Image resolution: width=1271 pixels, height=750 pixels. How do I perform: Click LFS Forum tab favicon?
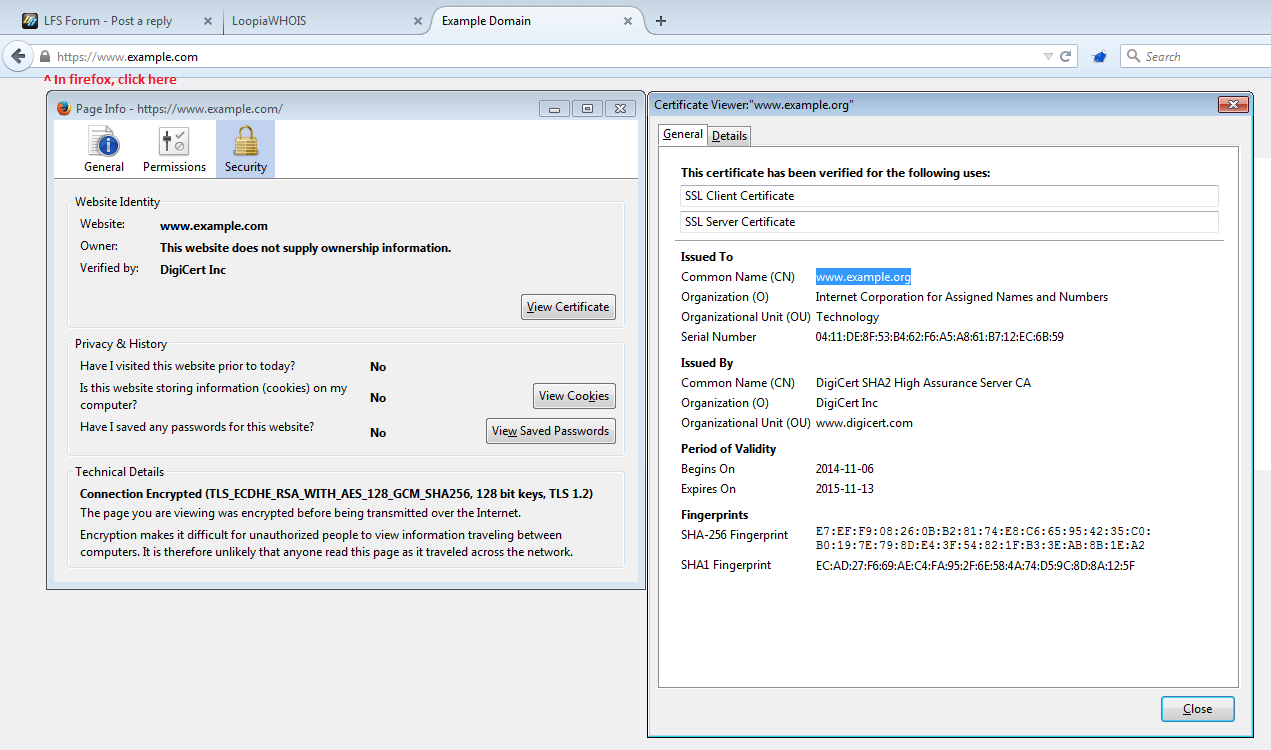[x=30, y=21]
